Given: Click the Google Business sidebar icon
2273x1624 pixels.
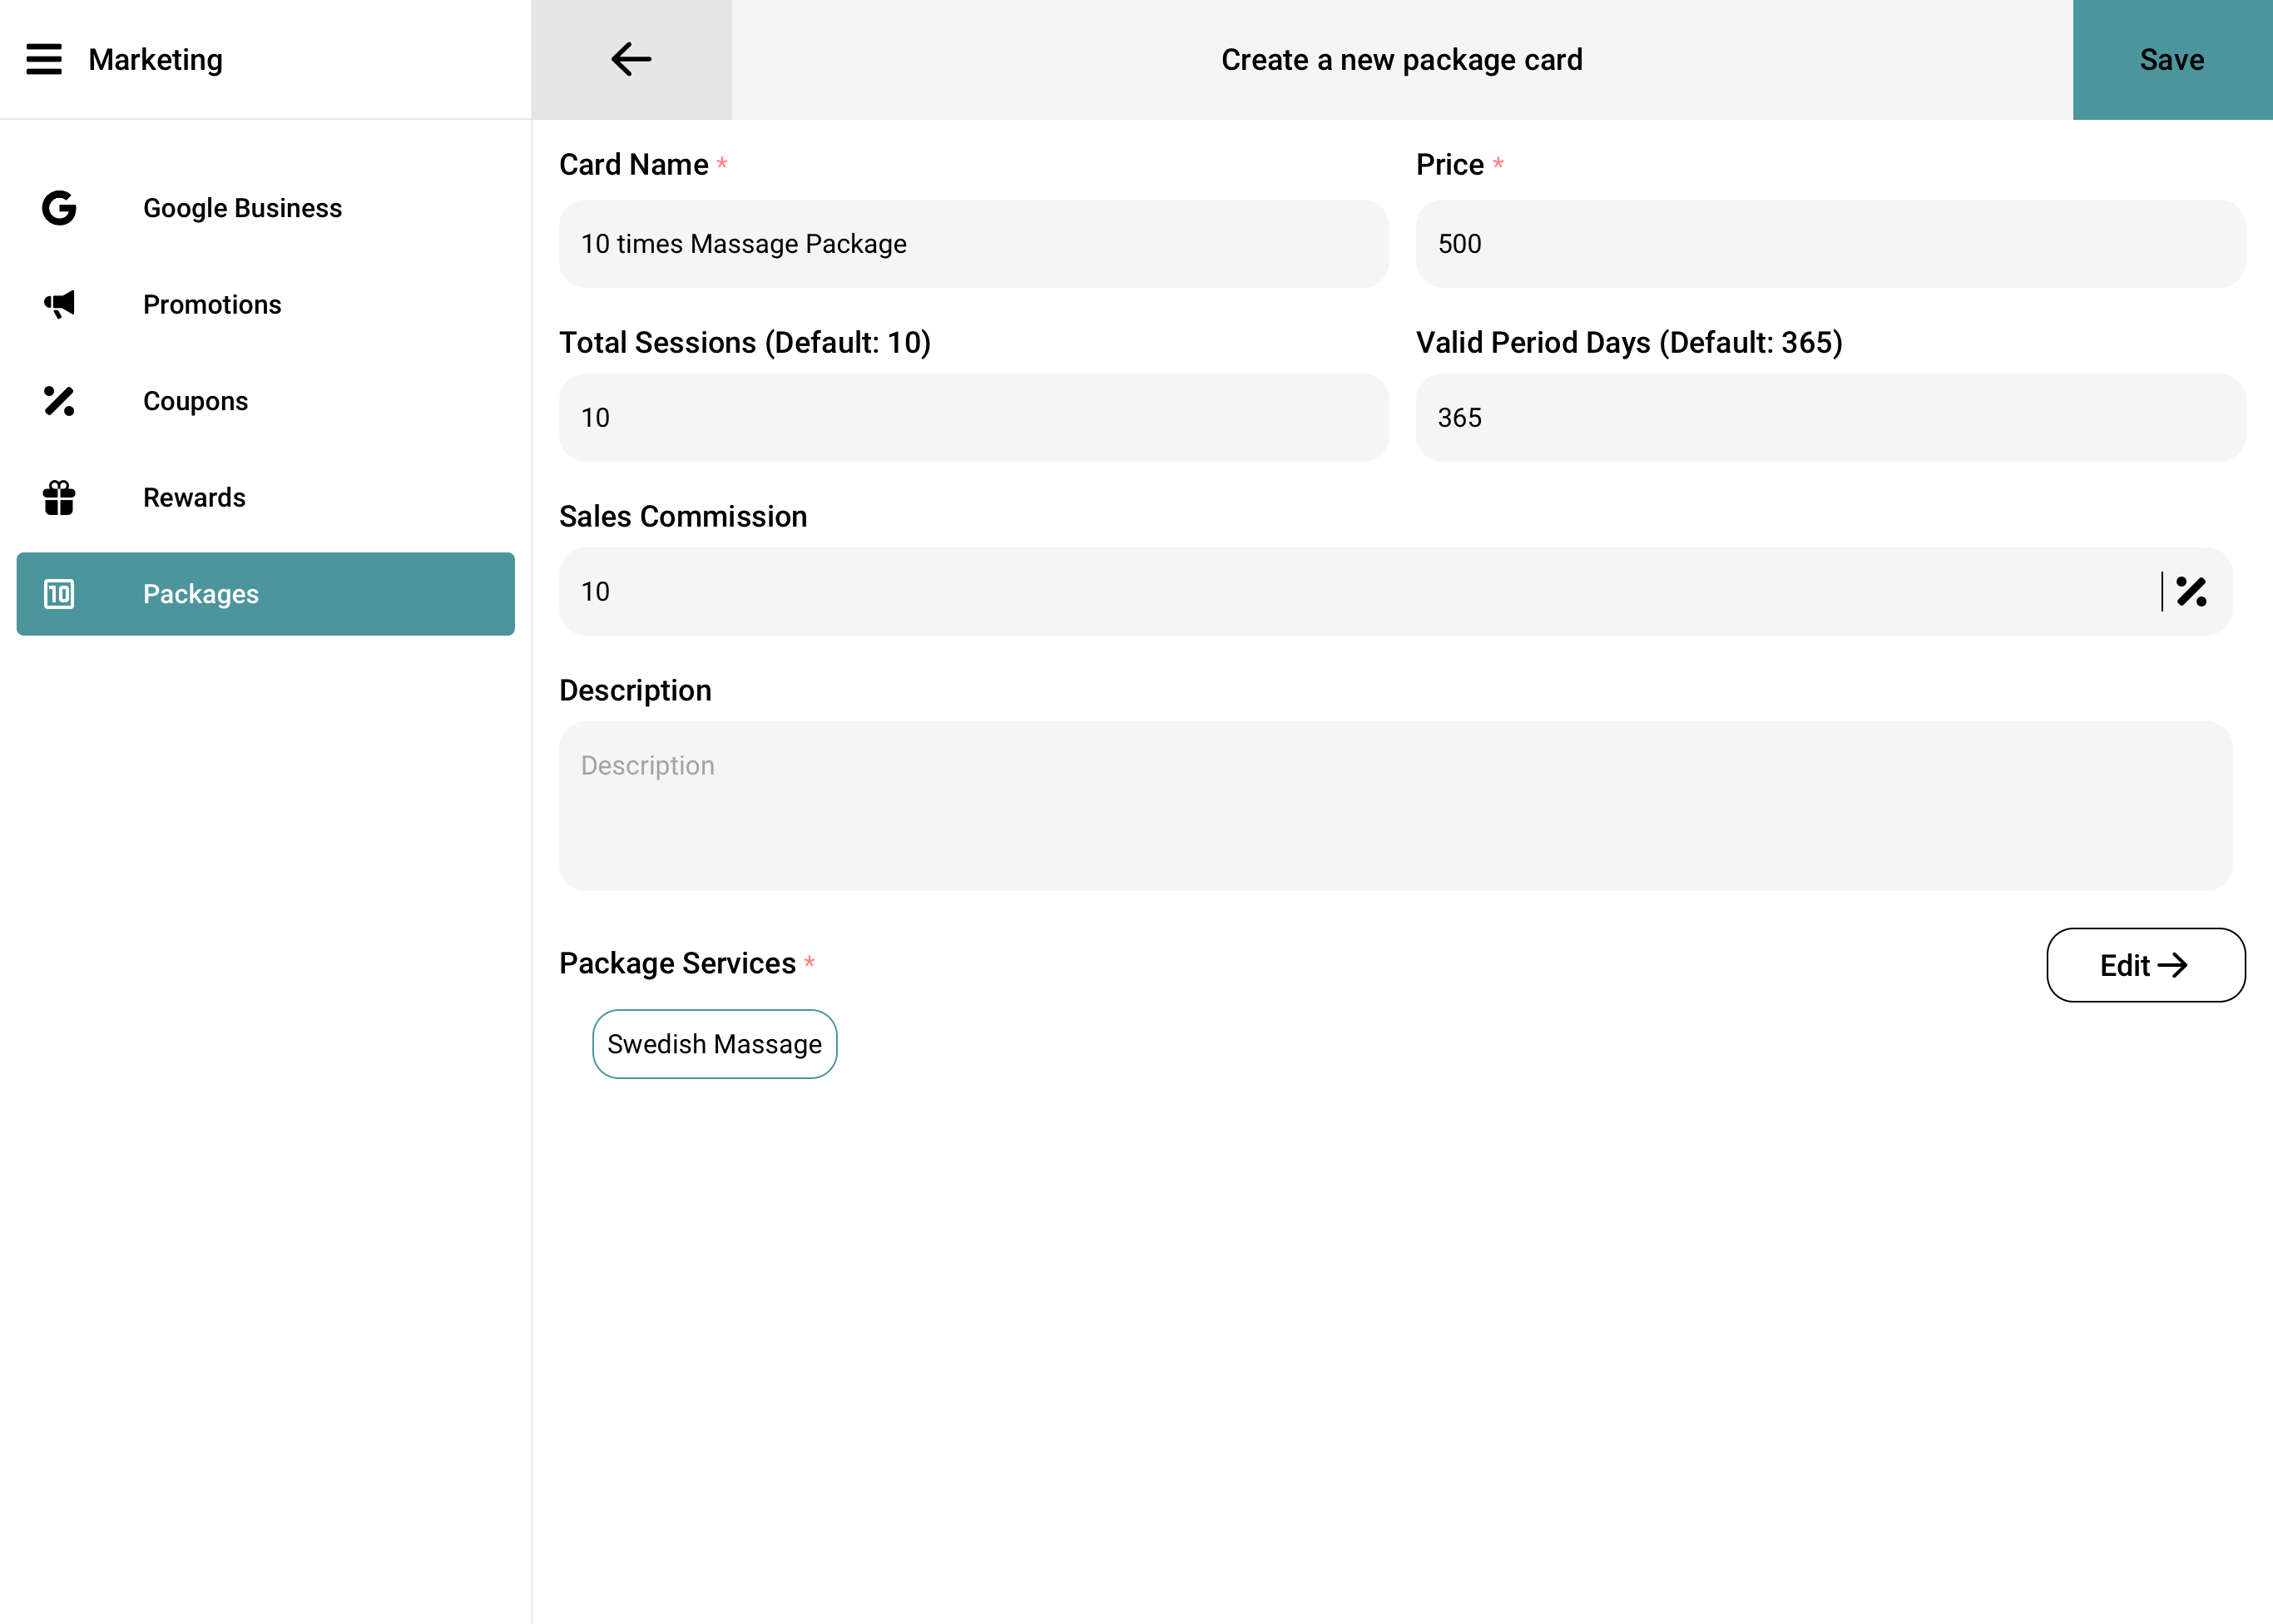Looking at the screenshot, I should tap(60, 207).
